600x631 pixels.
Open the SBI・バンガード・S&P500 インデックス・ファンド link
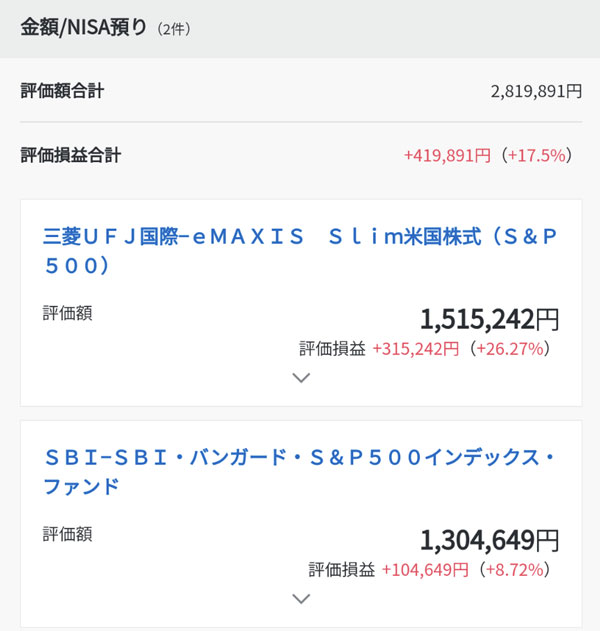click(300, 472)
